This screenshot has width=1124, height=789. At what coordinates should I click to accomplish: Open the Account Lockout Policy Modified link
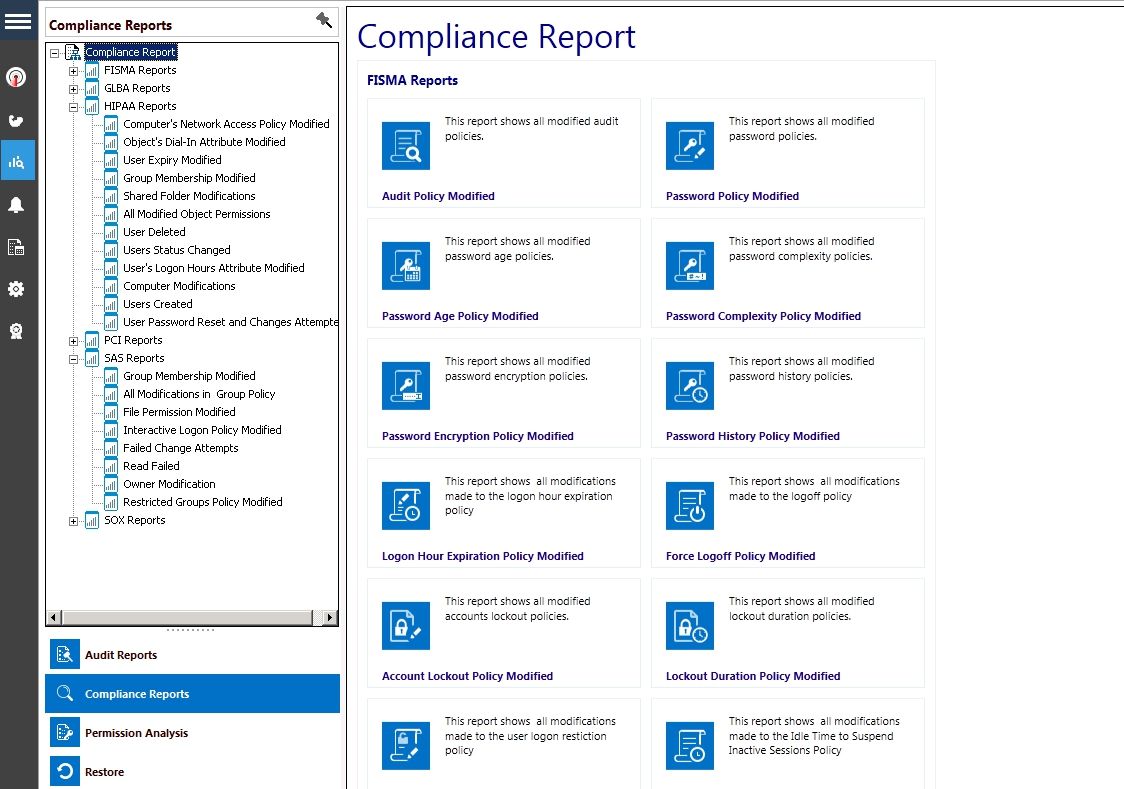click(x=467, y=676)
